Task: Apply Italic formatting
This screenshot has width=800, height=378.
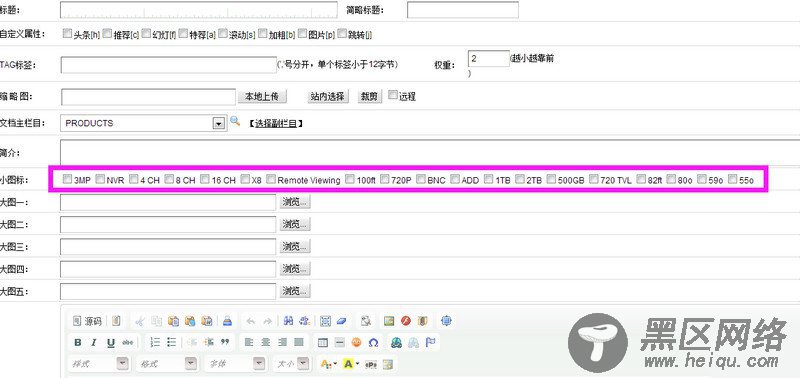Action: coord(94,342)
